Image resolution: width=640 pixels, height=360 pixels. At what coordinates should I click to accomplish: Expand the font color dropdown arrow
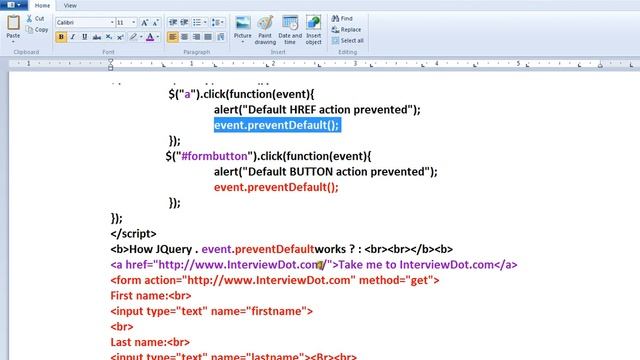point(158,37)
